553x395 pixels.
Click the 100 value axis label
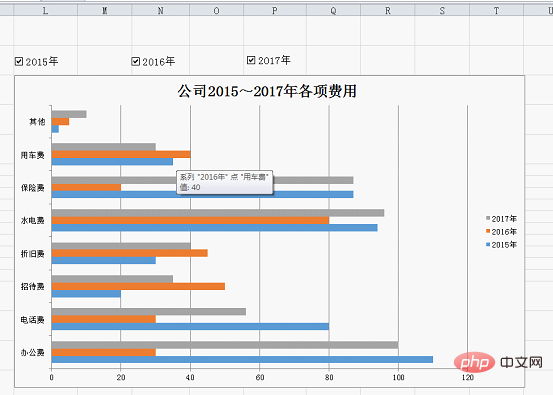tap(399, 377)
